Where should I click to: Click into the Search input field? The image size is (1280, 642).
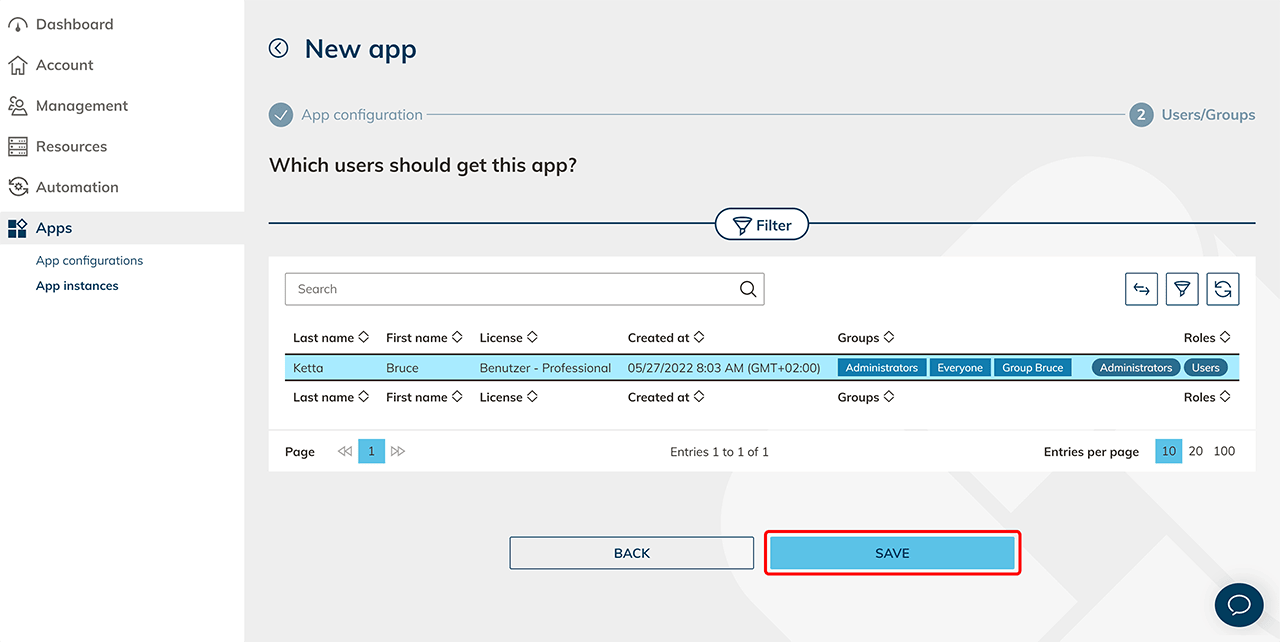tap(510, 289)
